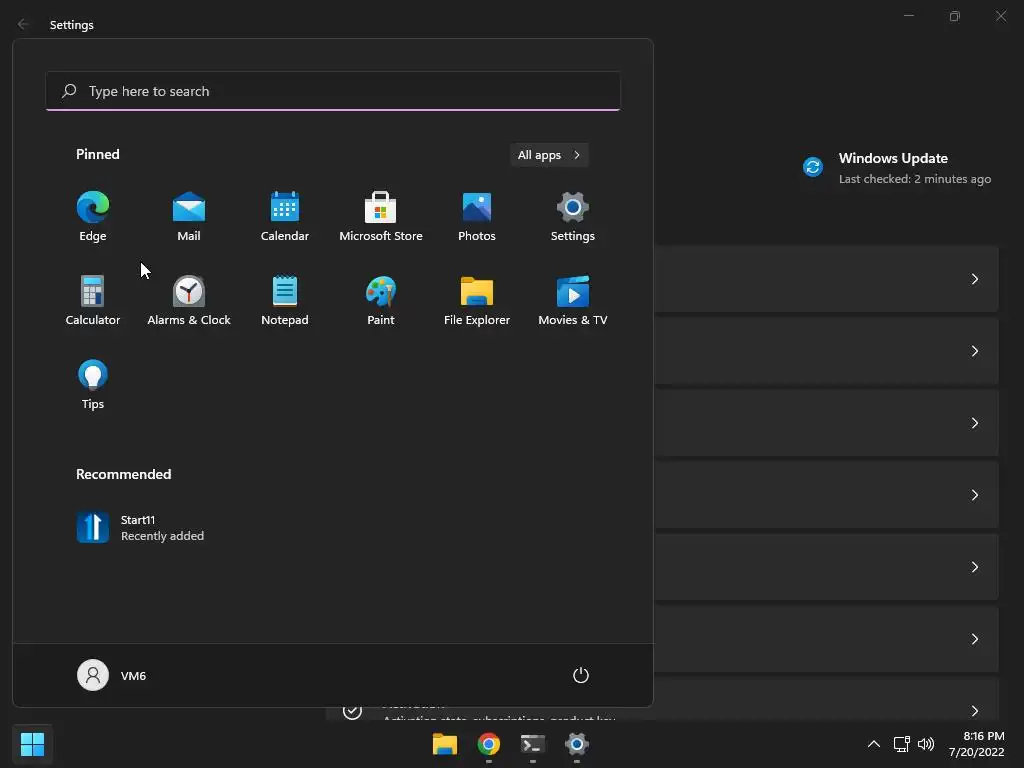Open the Edge browser from pinned apps
Viewport: 1024px width, 768px height.
coord(93,217)
